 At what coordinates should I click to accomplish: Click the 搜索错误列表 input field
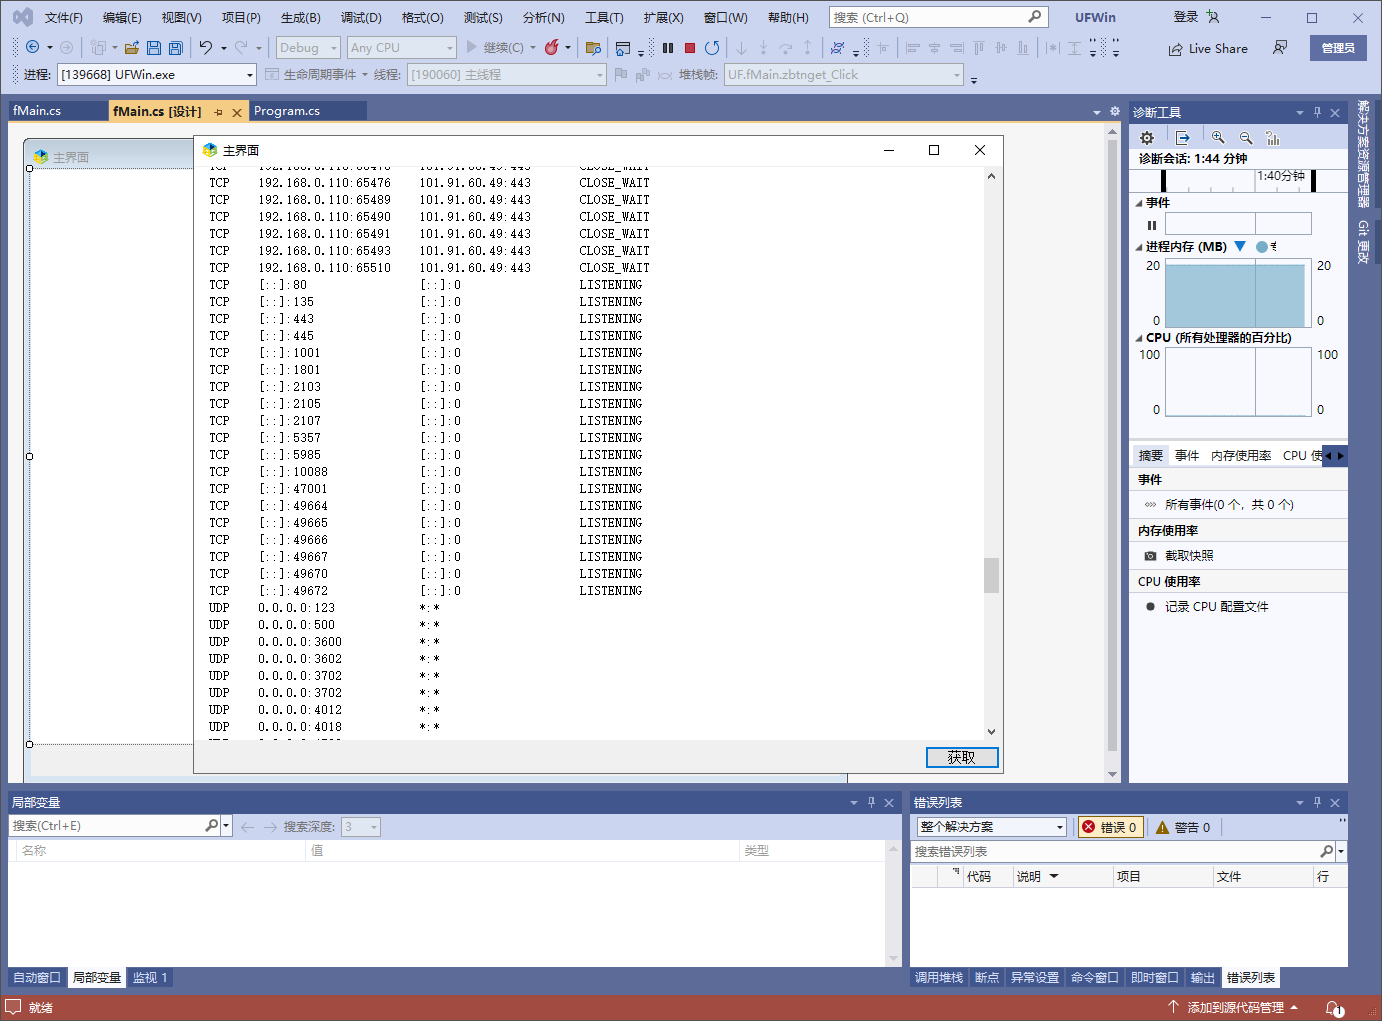coord(1116,852)
